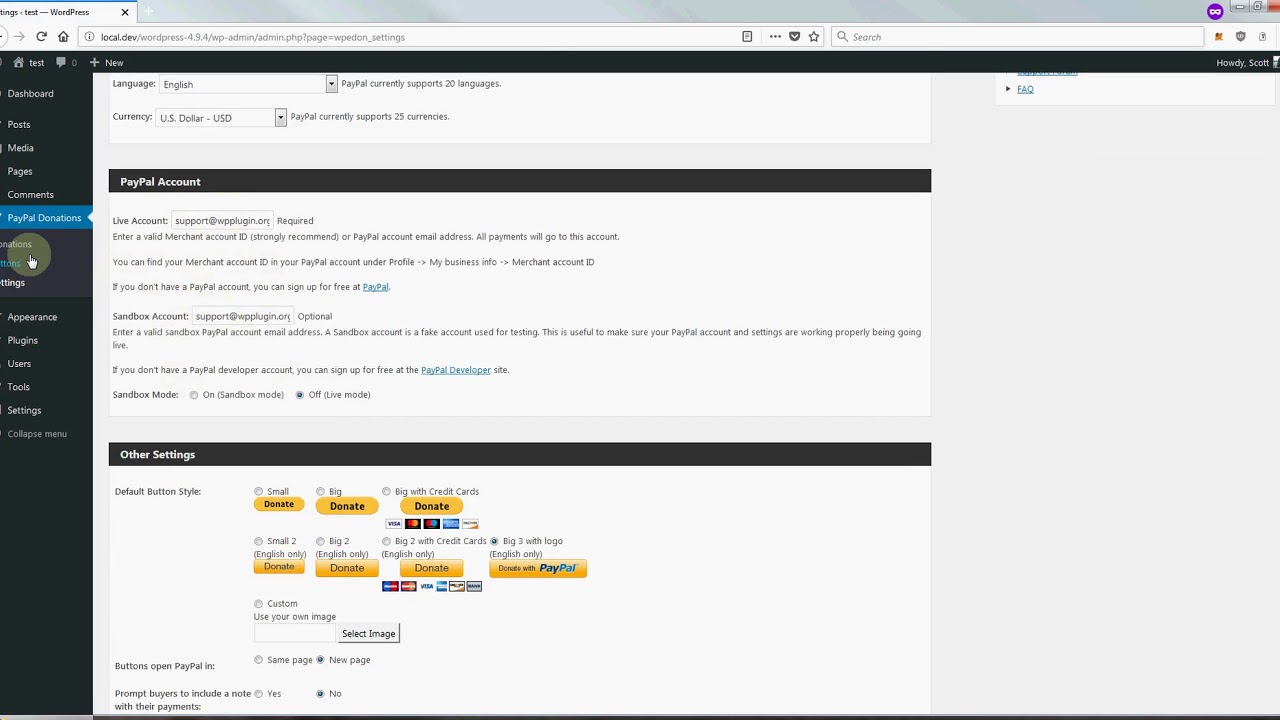This screenshot has width=1280, height=720.
Task: Choose the Big 2 button style radio
Action: (x=320, y=541)
